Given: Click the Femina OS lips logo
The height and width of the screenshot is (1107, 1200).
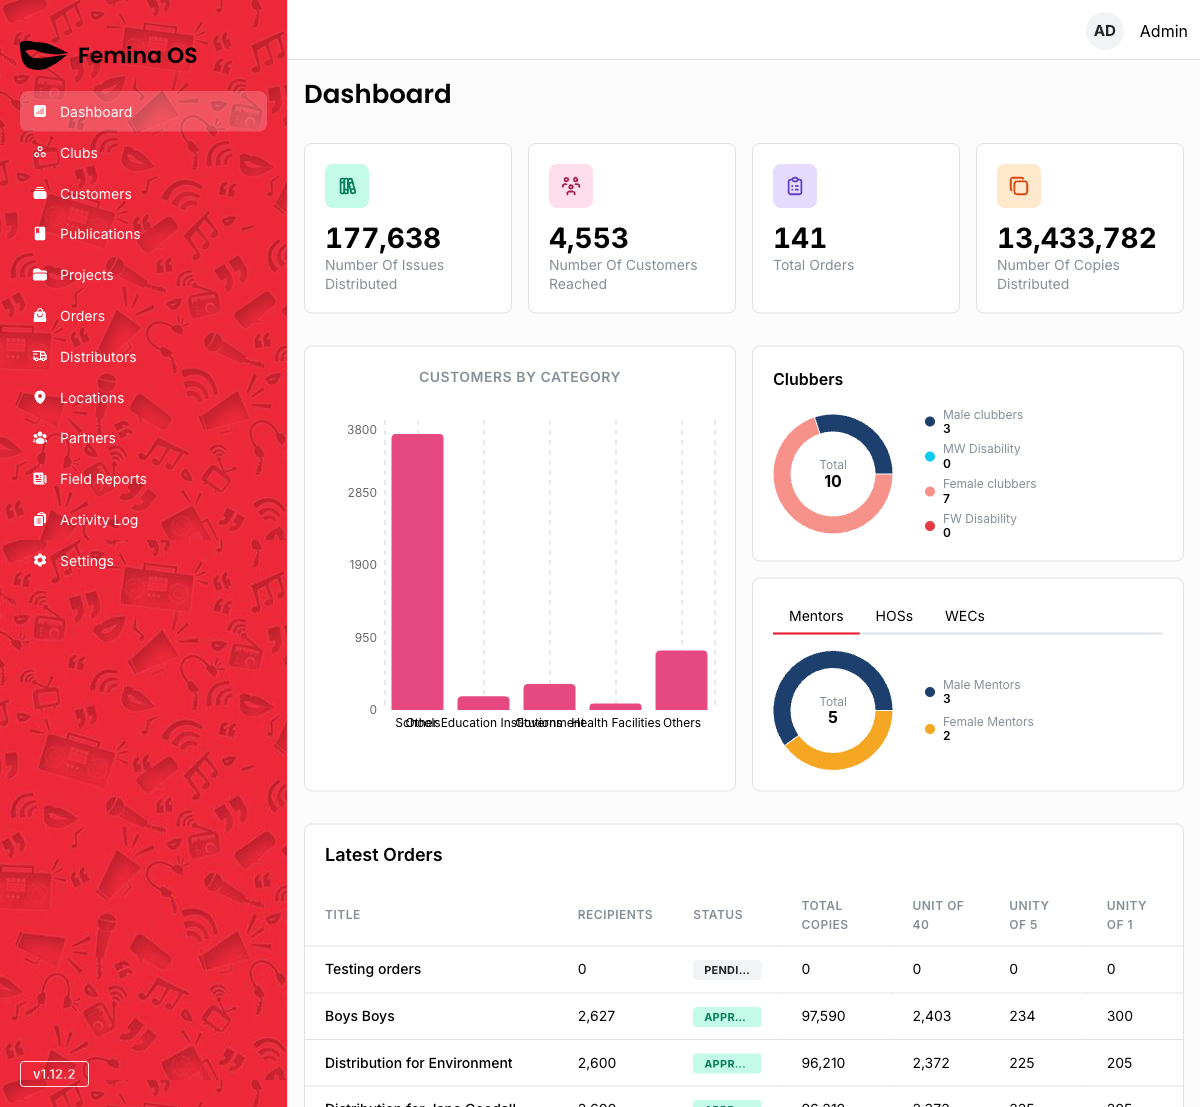Looking at the screenshot, I should (43, 55).
